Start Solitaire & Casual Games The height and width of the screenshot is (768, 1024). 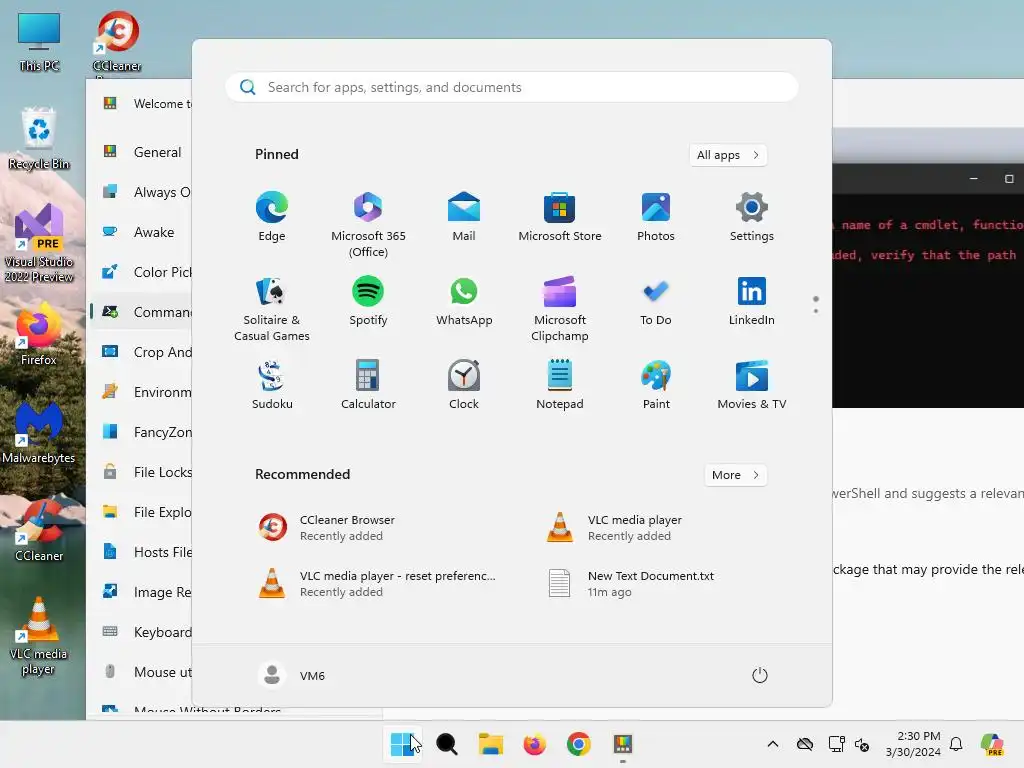272,309
